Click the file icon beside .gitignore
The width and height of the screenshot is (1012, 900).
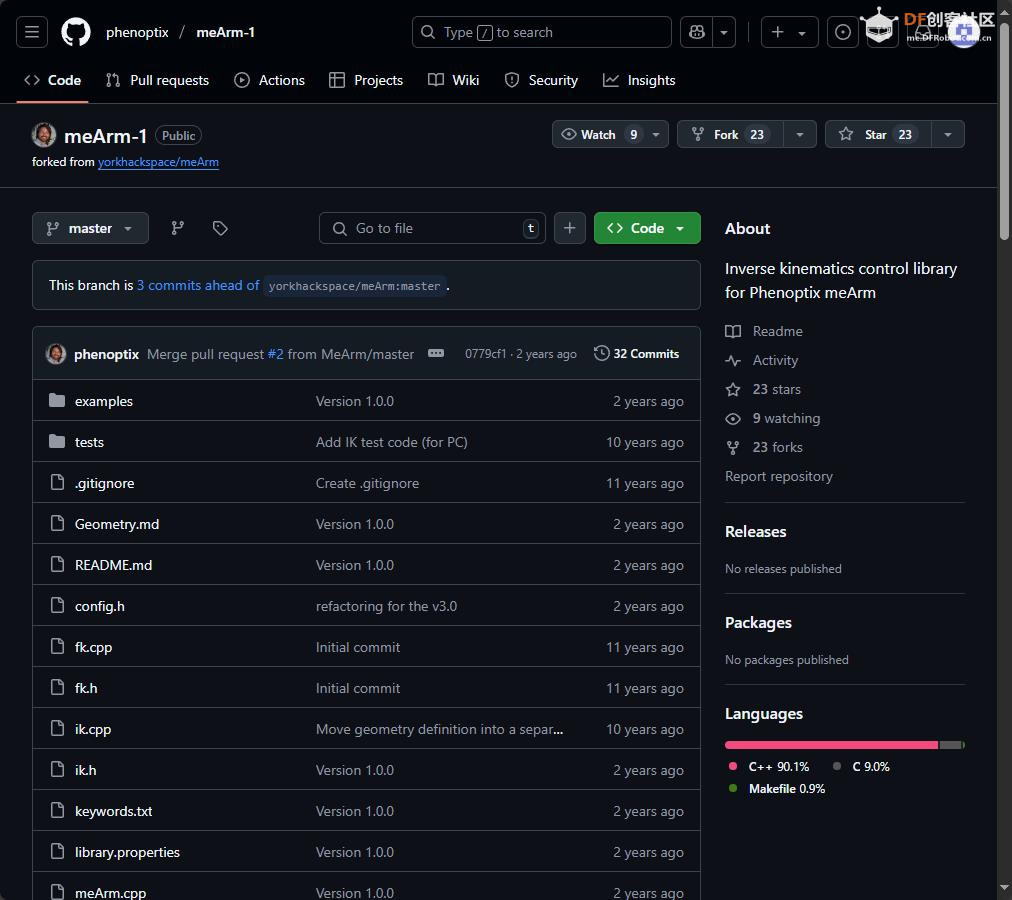click(57, 482)
